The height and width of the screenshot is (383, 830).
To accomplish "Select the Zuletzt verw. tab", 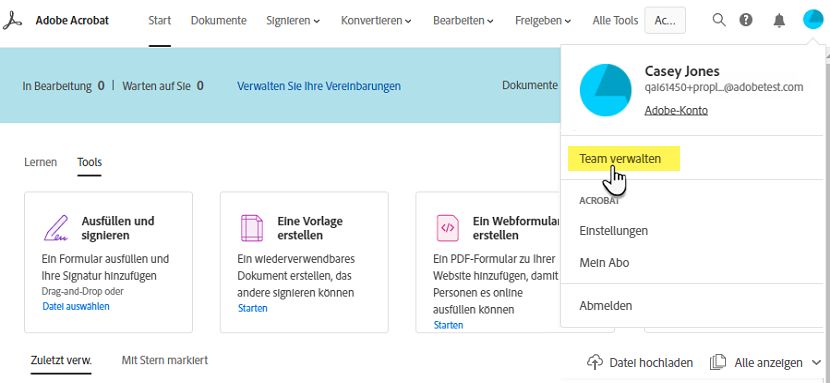I will [61, 360].
